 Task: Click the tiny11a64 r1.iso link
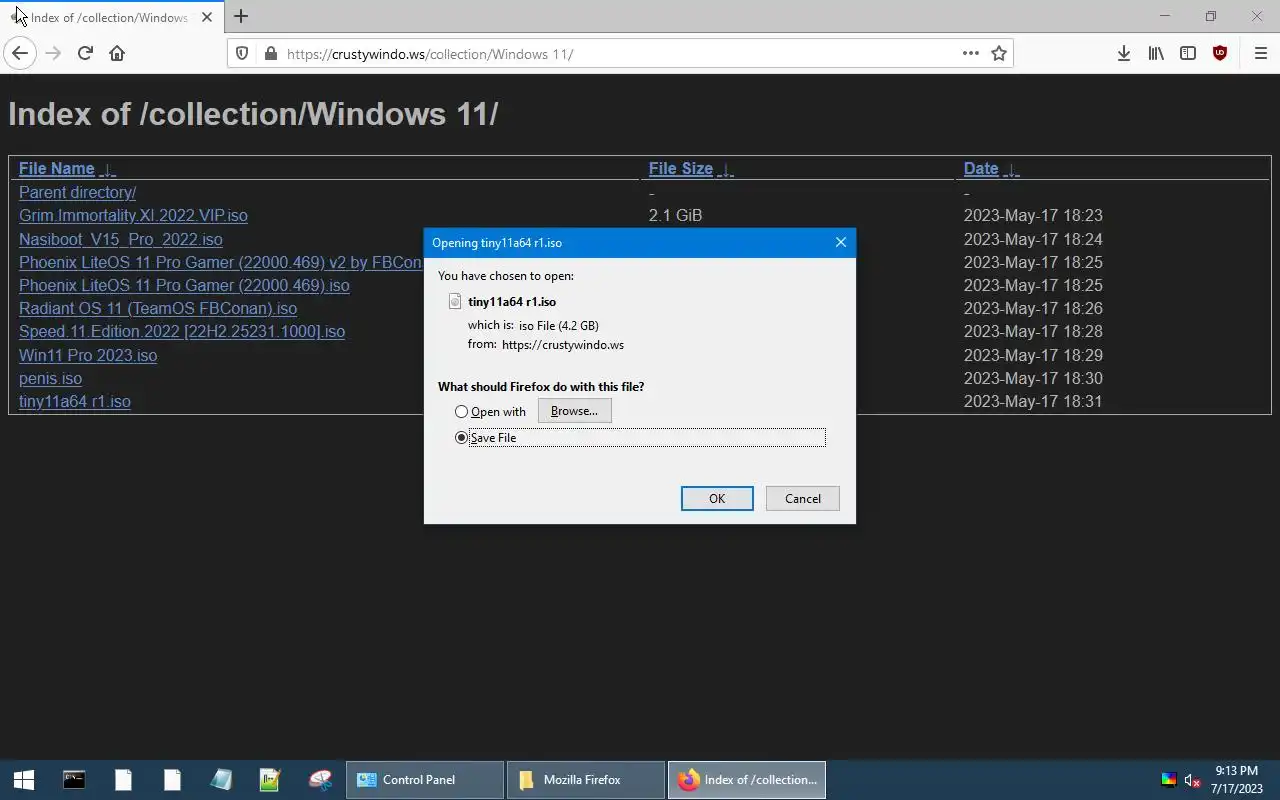[75, 401]
